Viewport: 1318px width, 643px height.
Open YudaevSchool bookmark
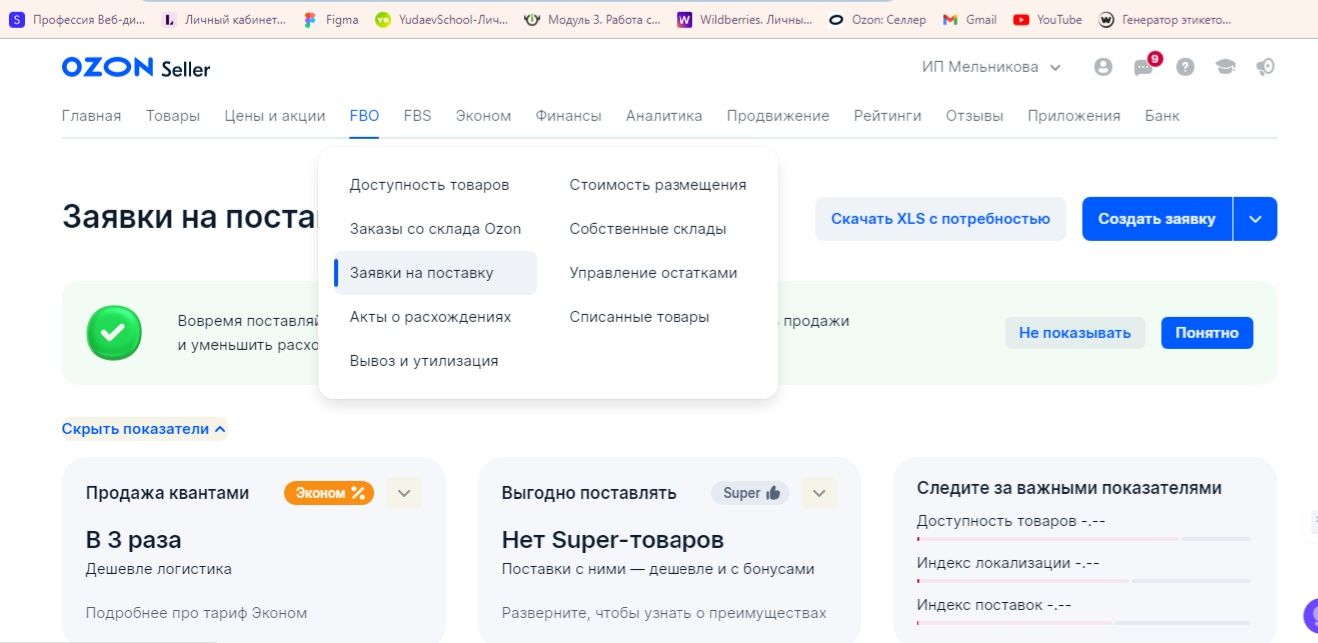[441, 19]
